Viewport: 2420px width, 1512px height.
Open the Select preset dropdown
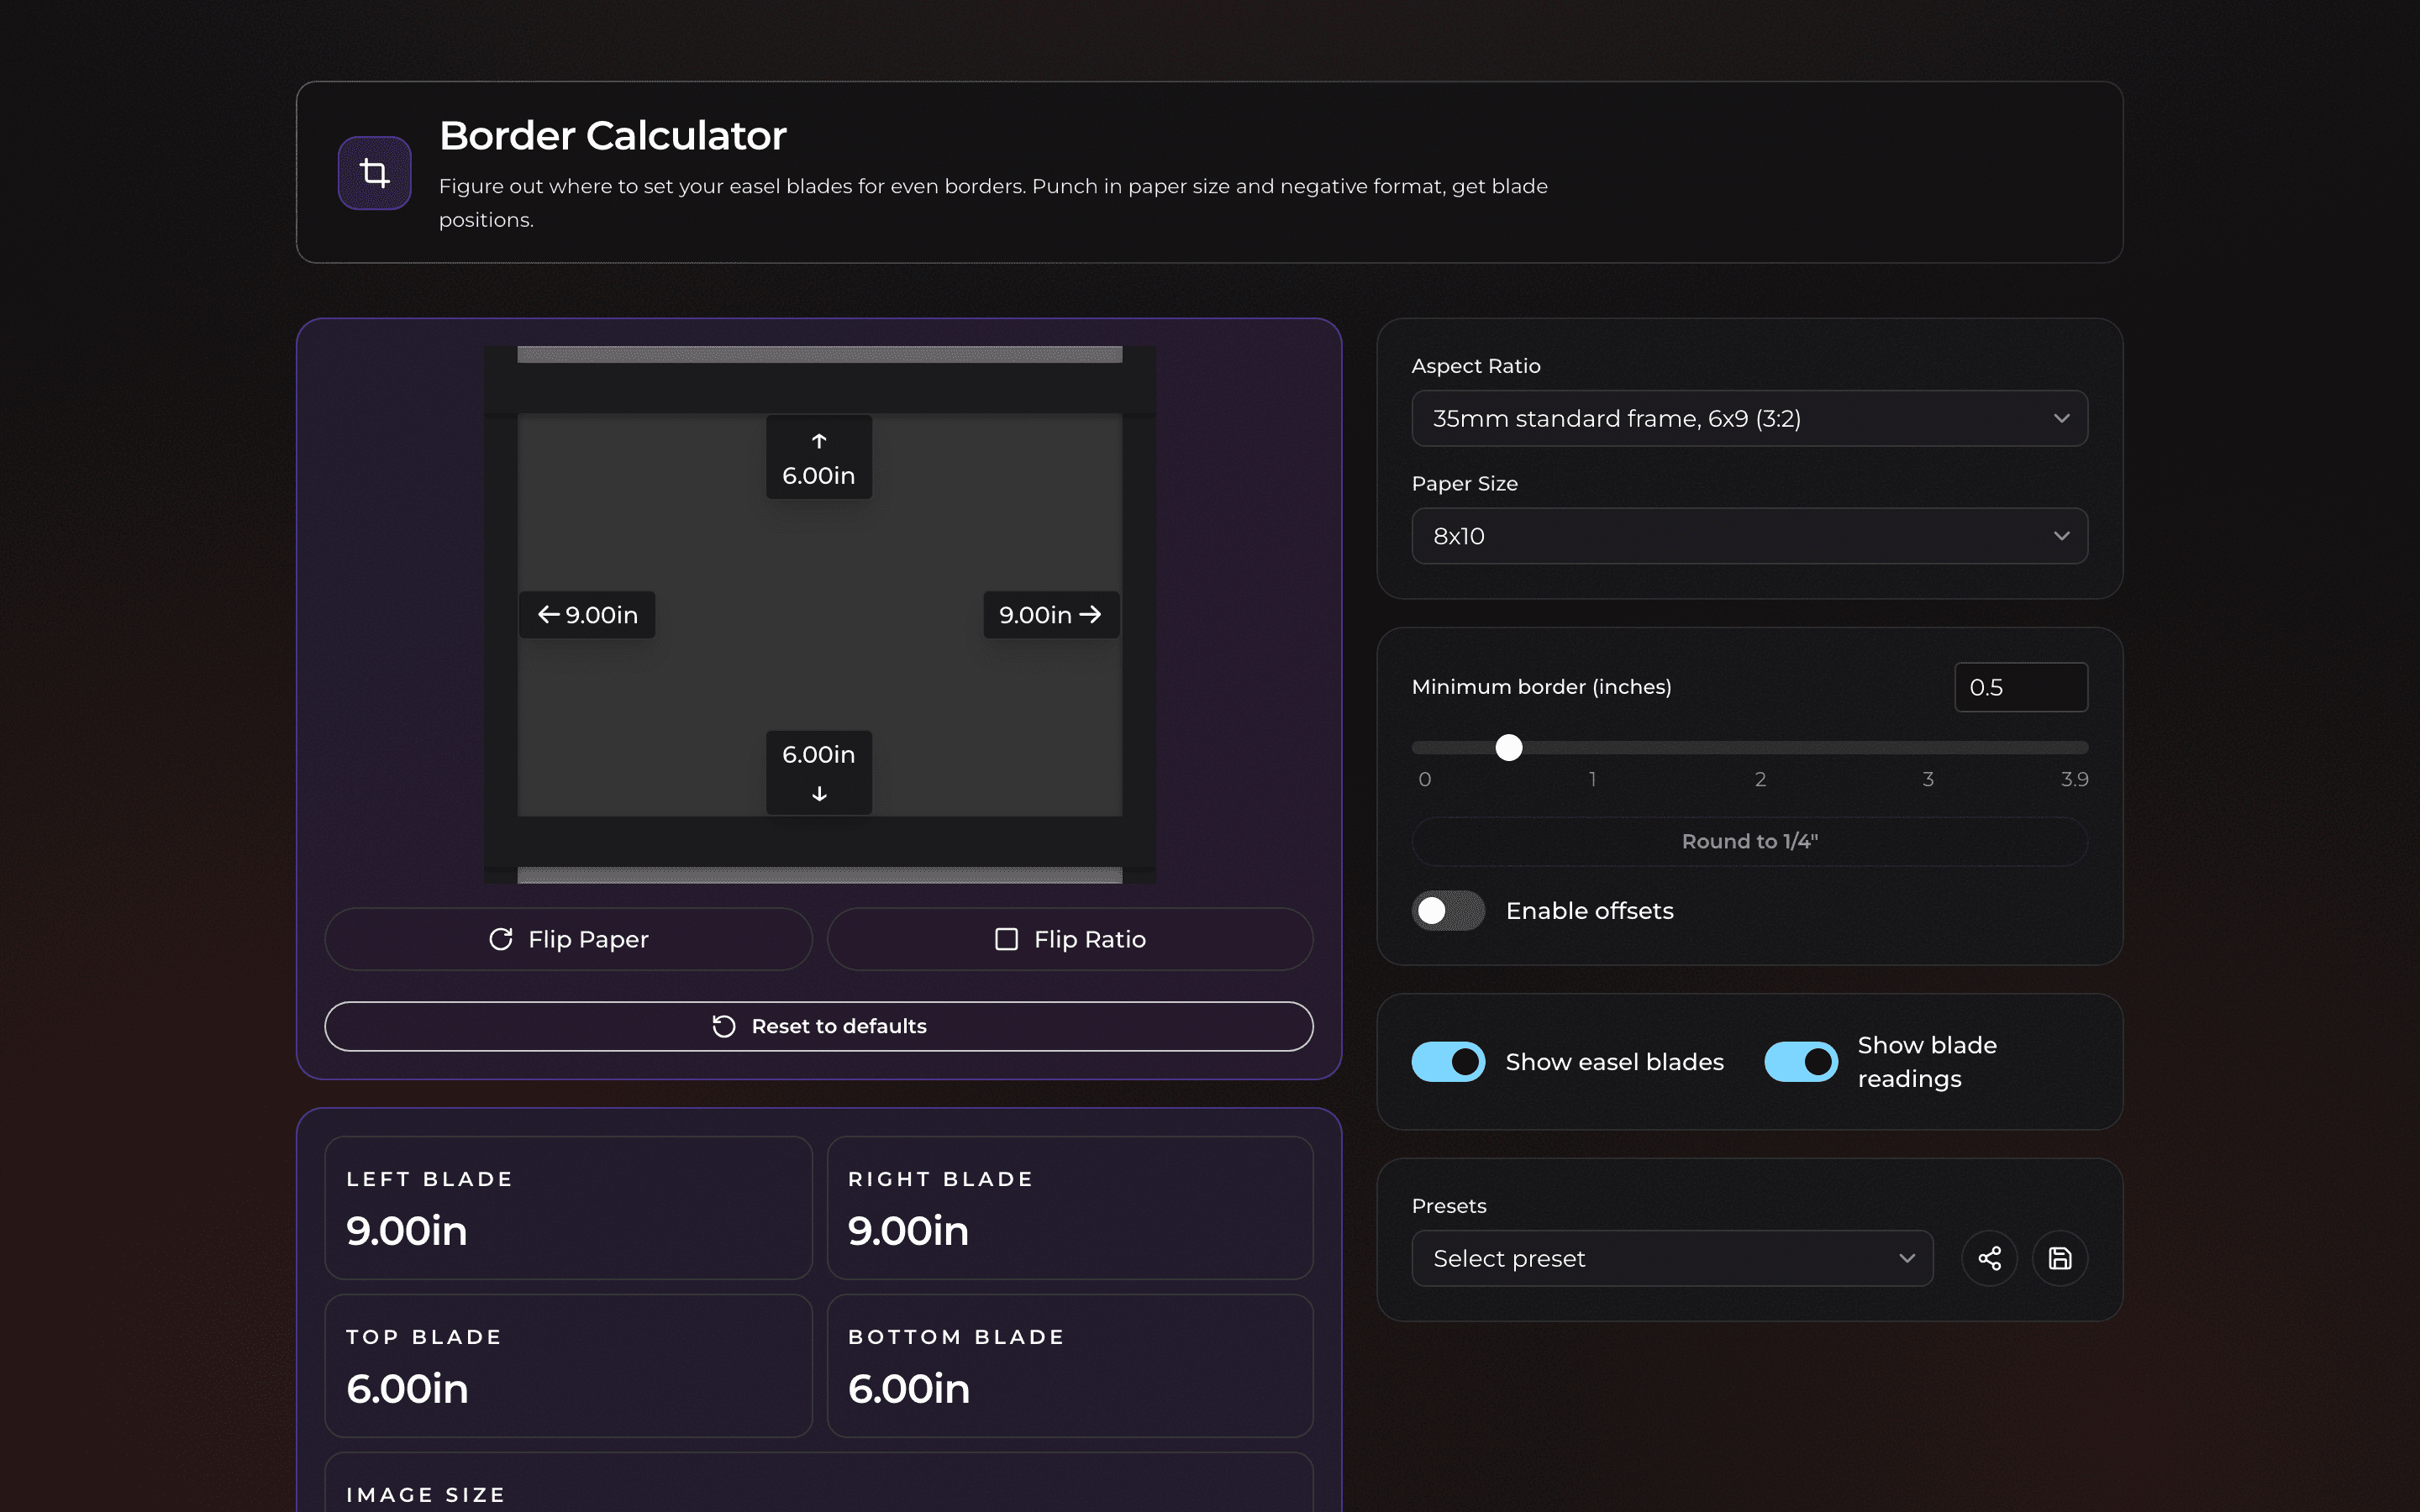tap(1672, 1258)
